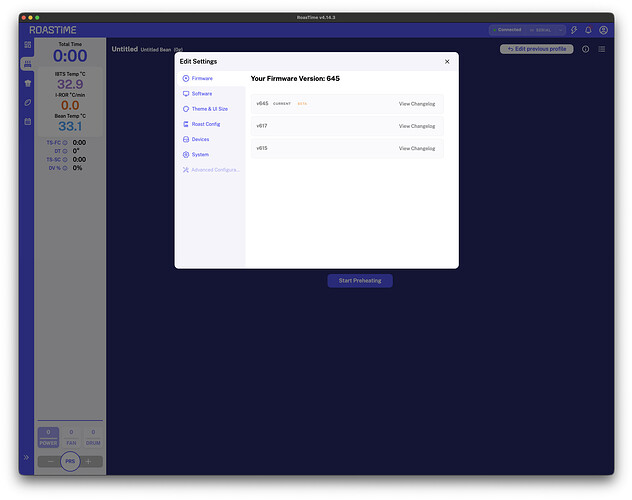Open the chef hat recipes icon
The height and width of the screenshot is (500, 632).
(x=27, y=83)
